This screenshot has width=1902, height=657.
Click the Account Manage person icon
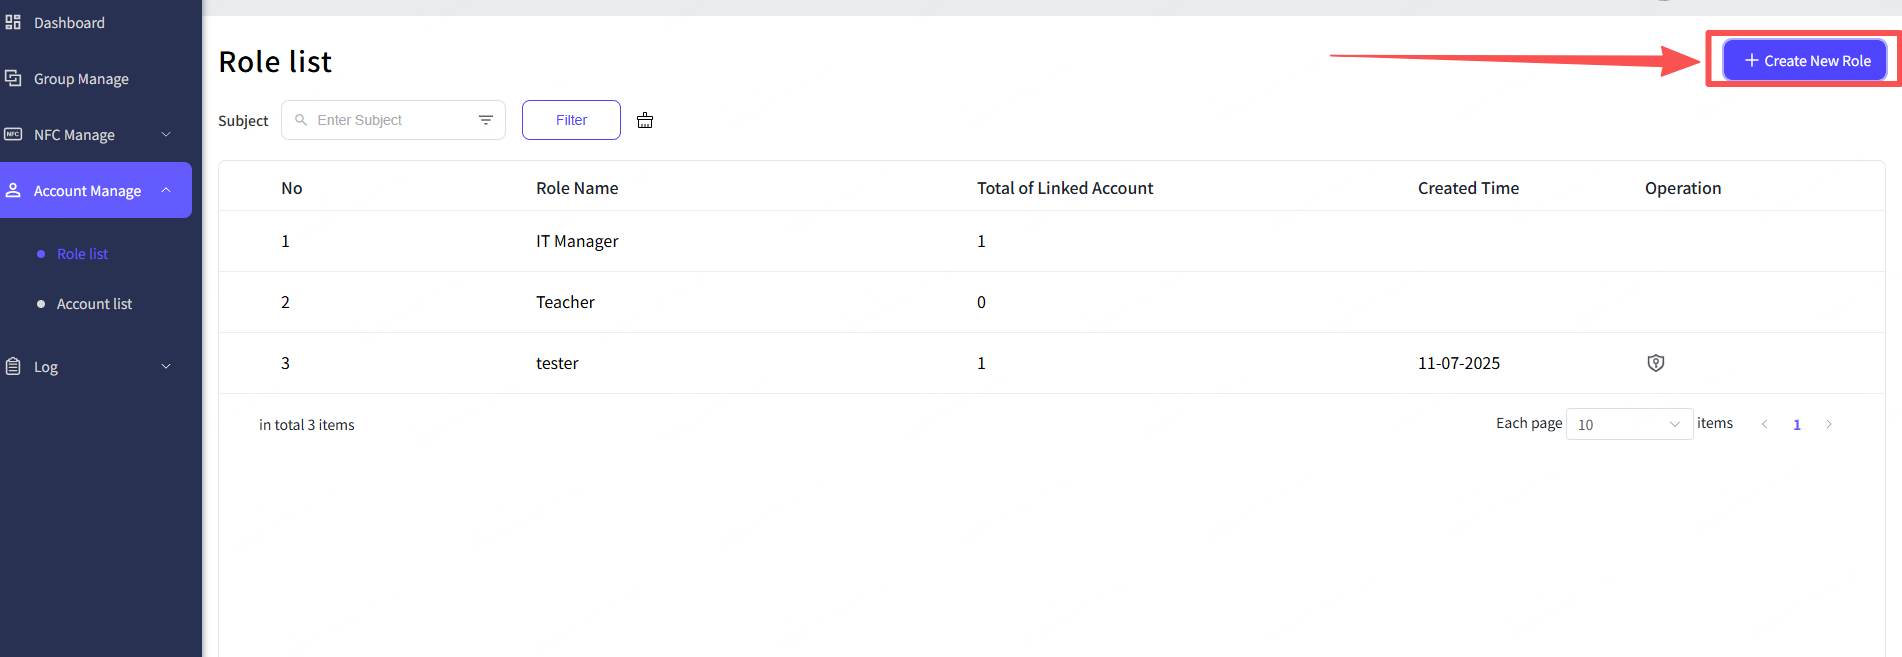point(13,190)
